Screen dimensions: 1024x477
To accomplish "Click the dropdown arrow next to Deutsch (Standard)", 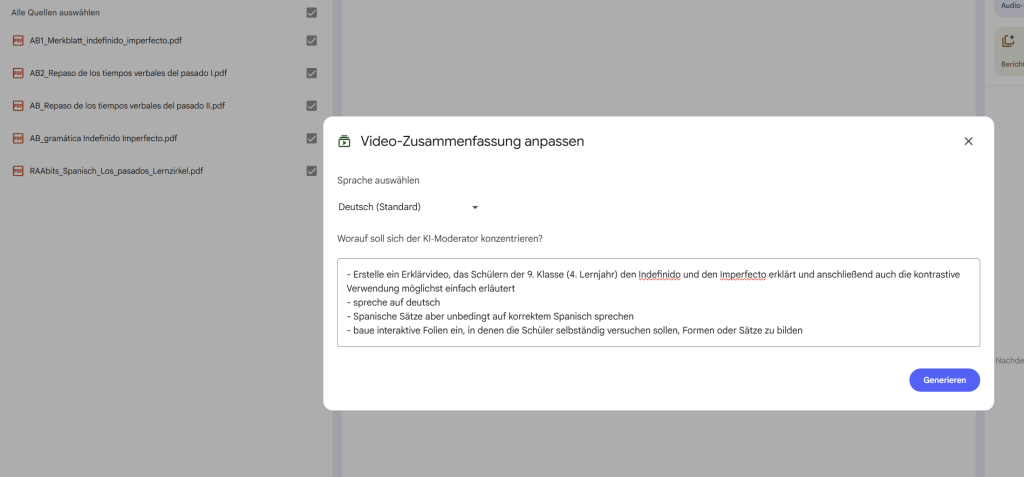I will coord(475,208).
